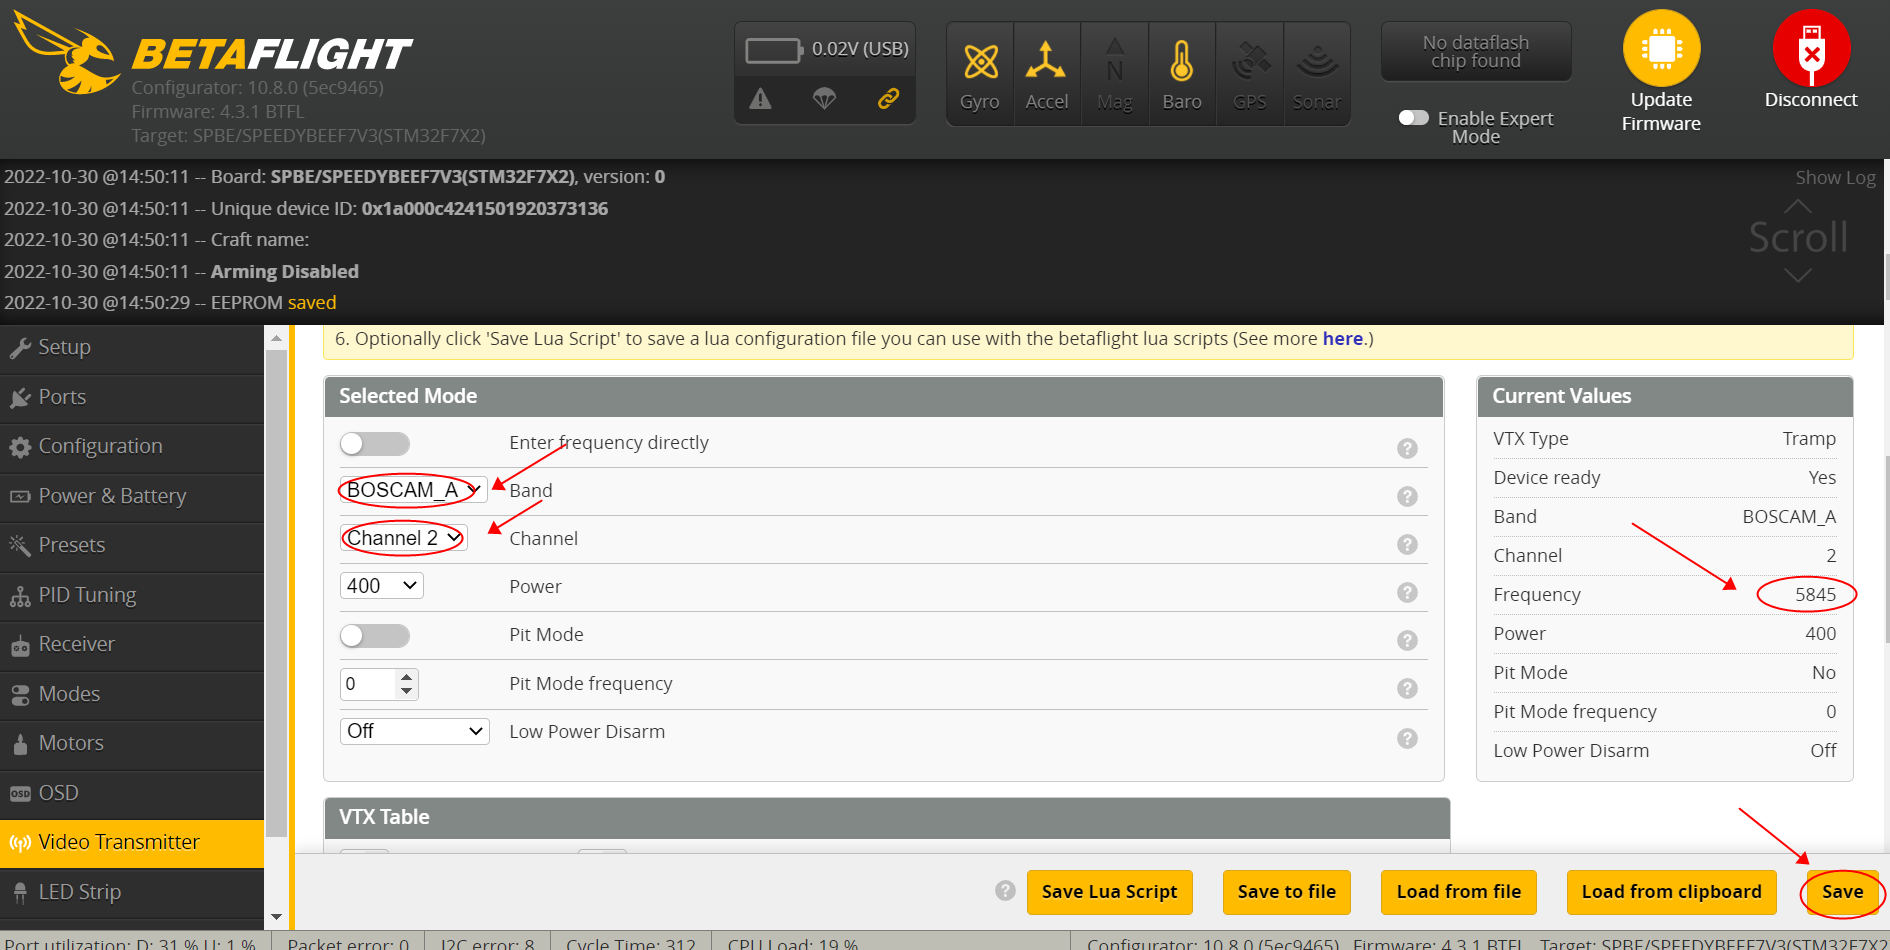Click the Load from clipboard button
This screenshot has height=950, width=1890.
1671,892
